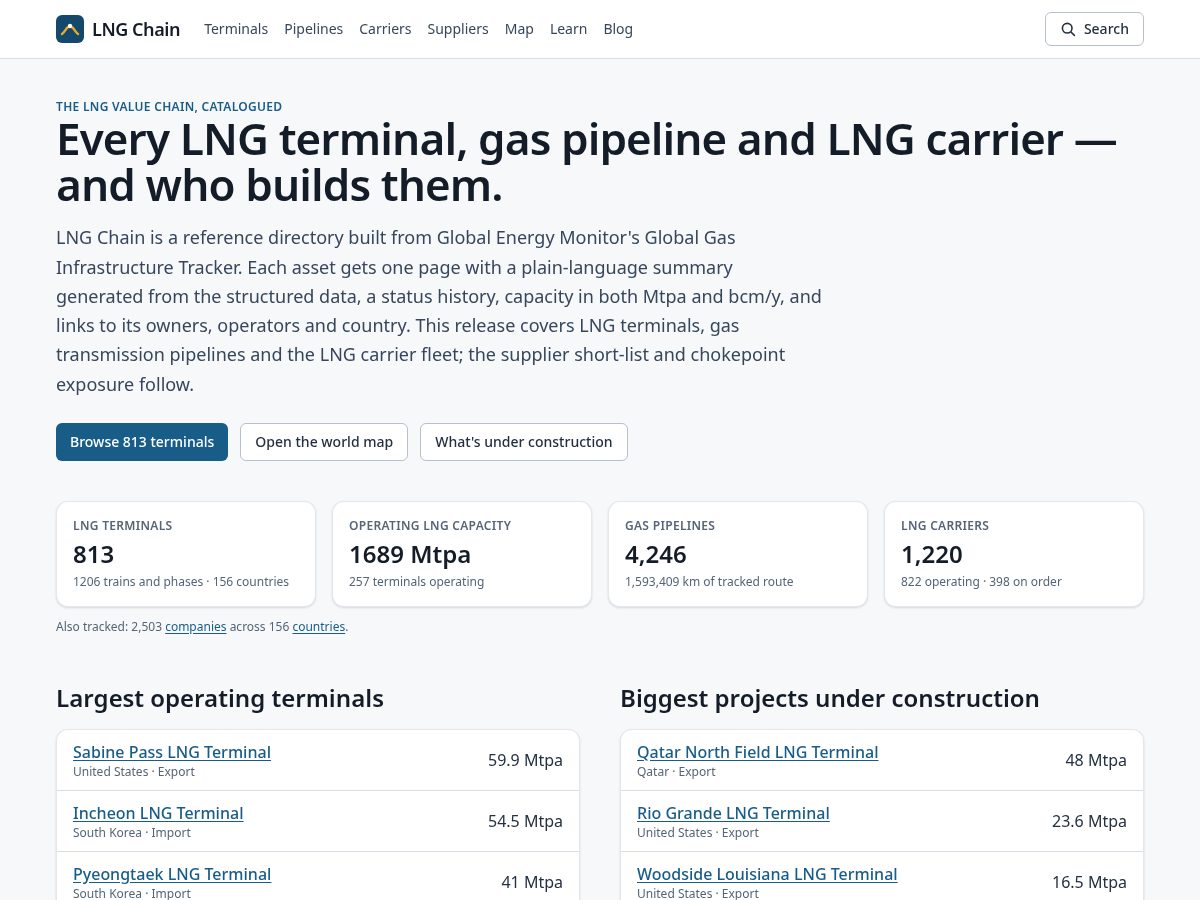This screenshot has width=1200, height=900.
Task: Follow the companies link
Action: pos(196,627)
